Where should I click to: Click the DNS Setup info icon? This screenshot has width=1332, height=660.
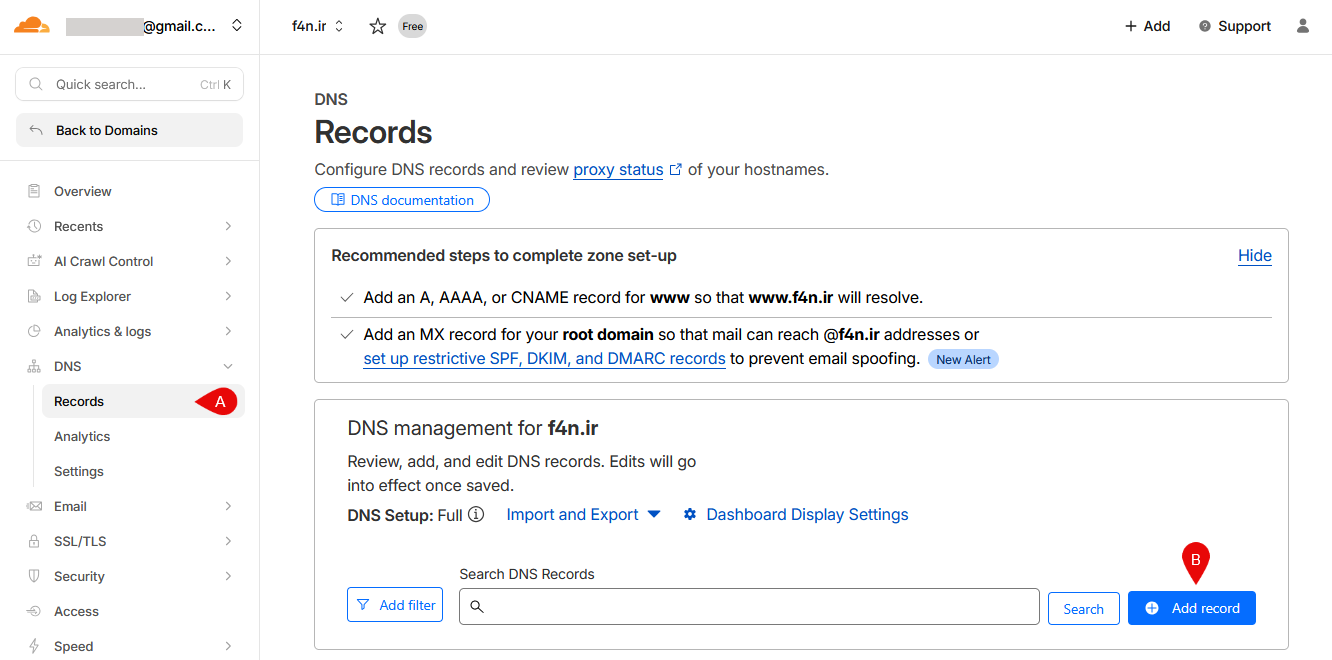tap(476, 515)
